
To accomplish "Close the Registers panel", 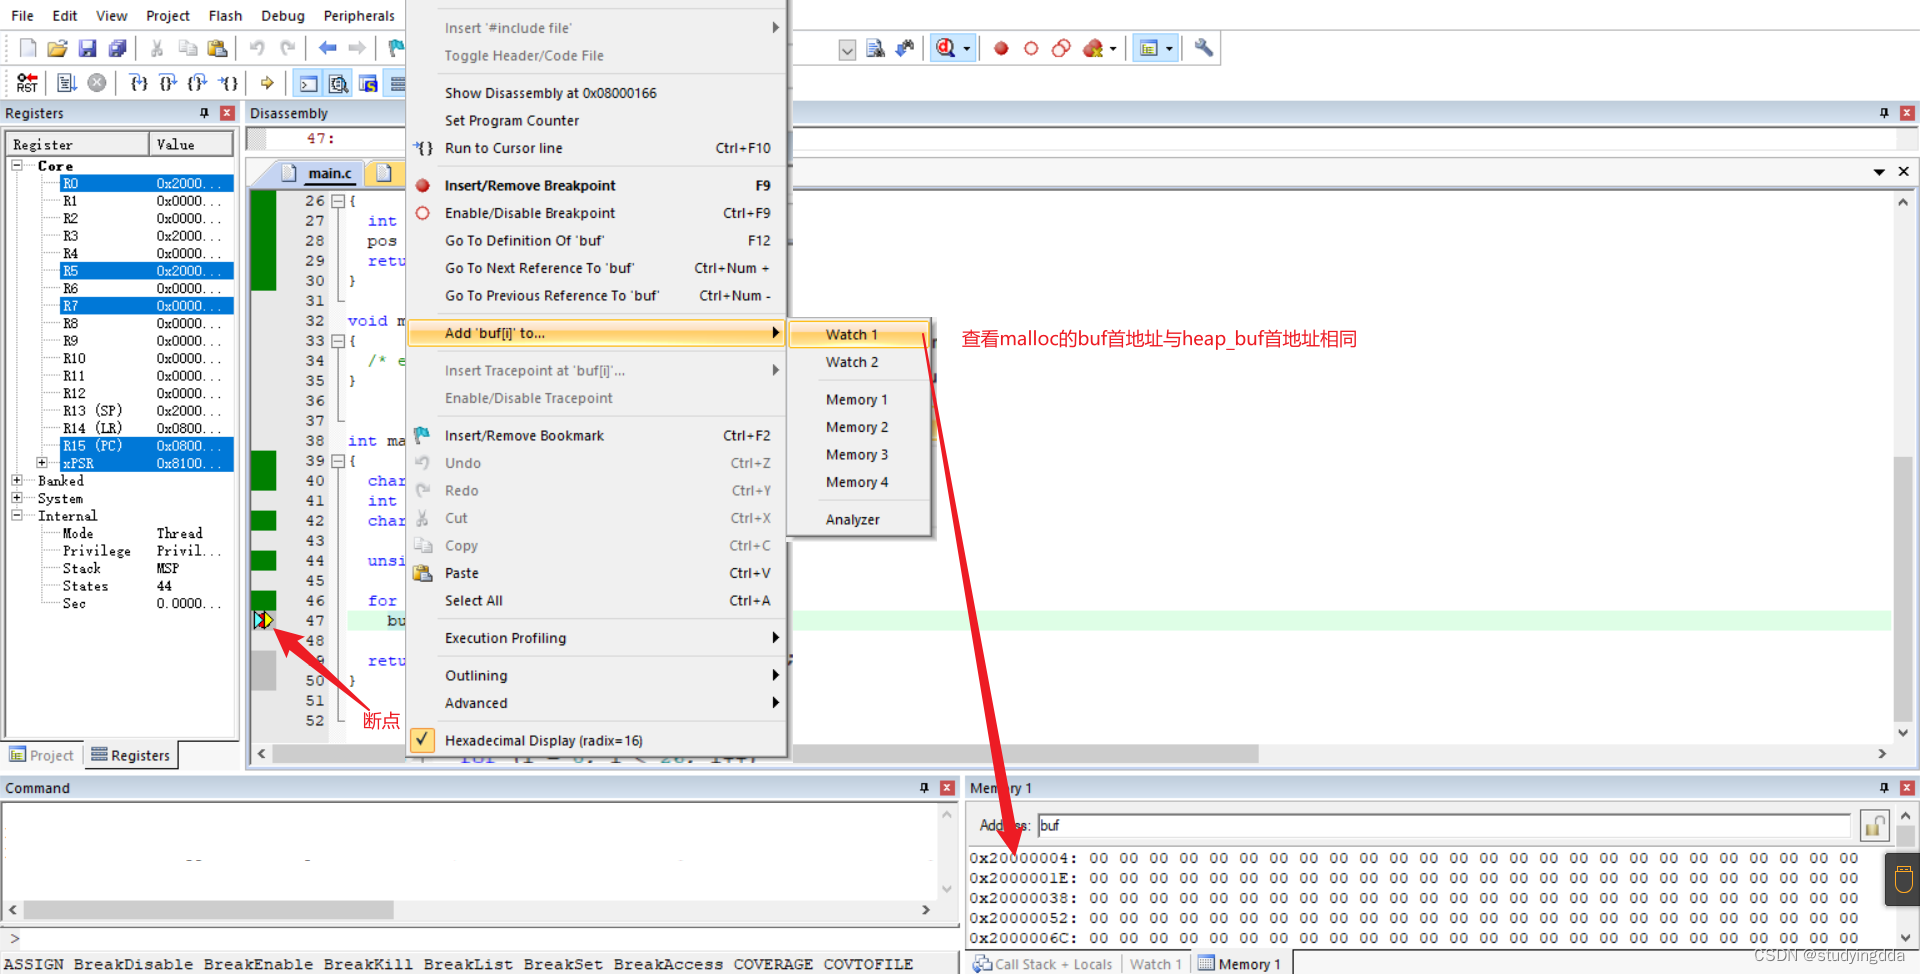I will 227,113.
